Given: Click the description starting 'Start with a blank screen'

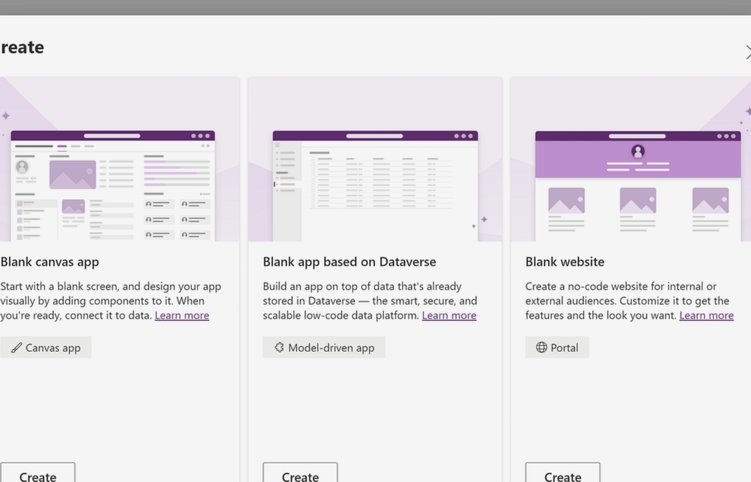Looking at the screenshot, I should click(x=111, y=301).
